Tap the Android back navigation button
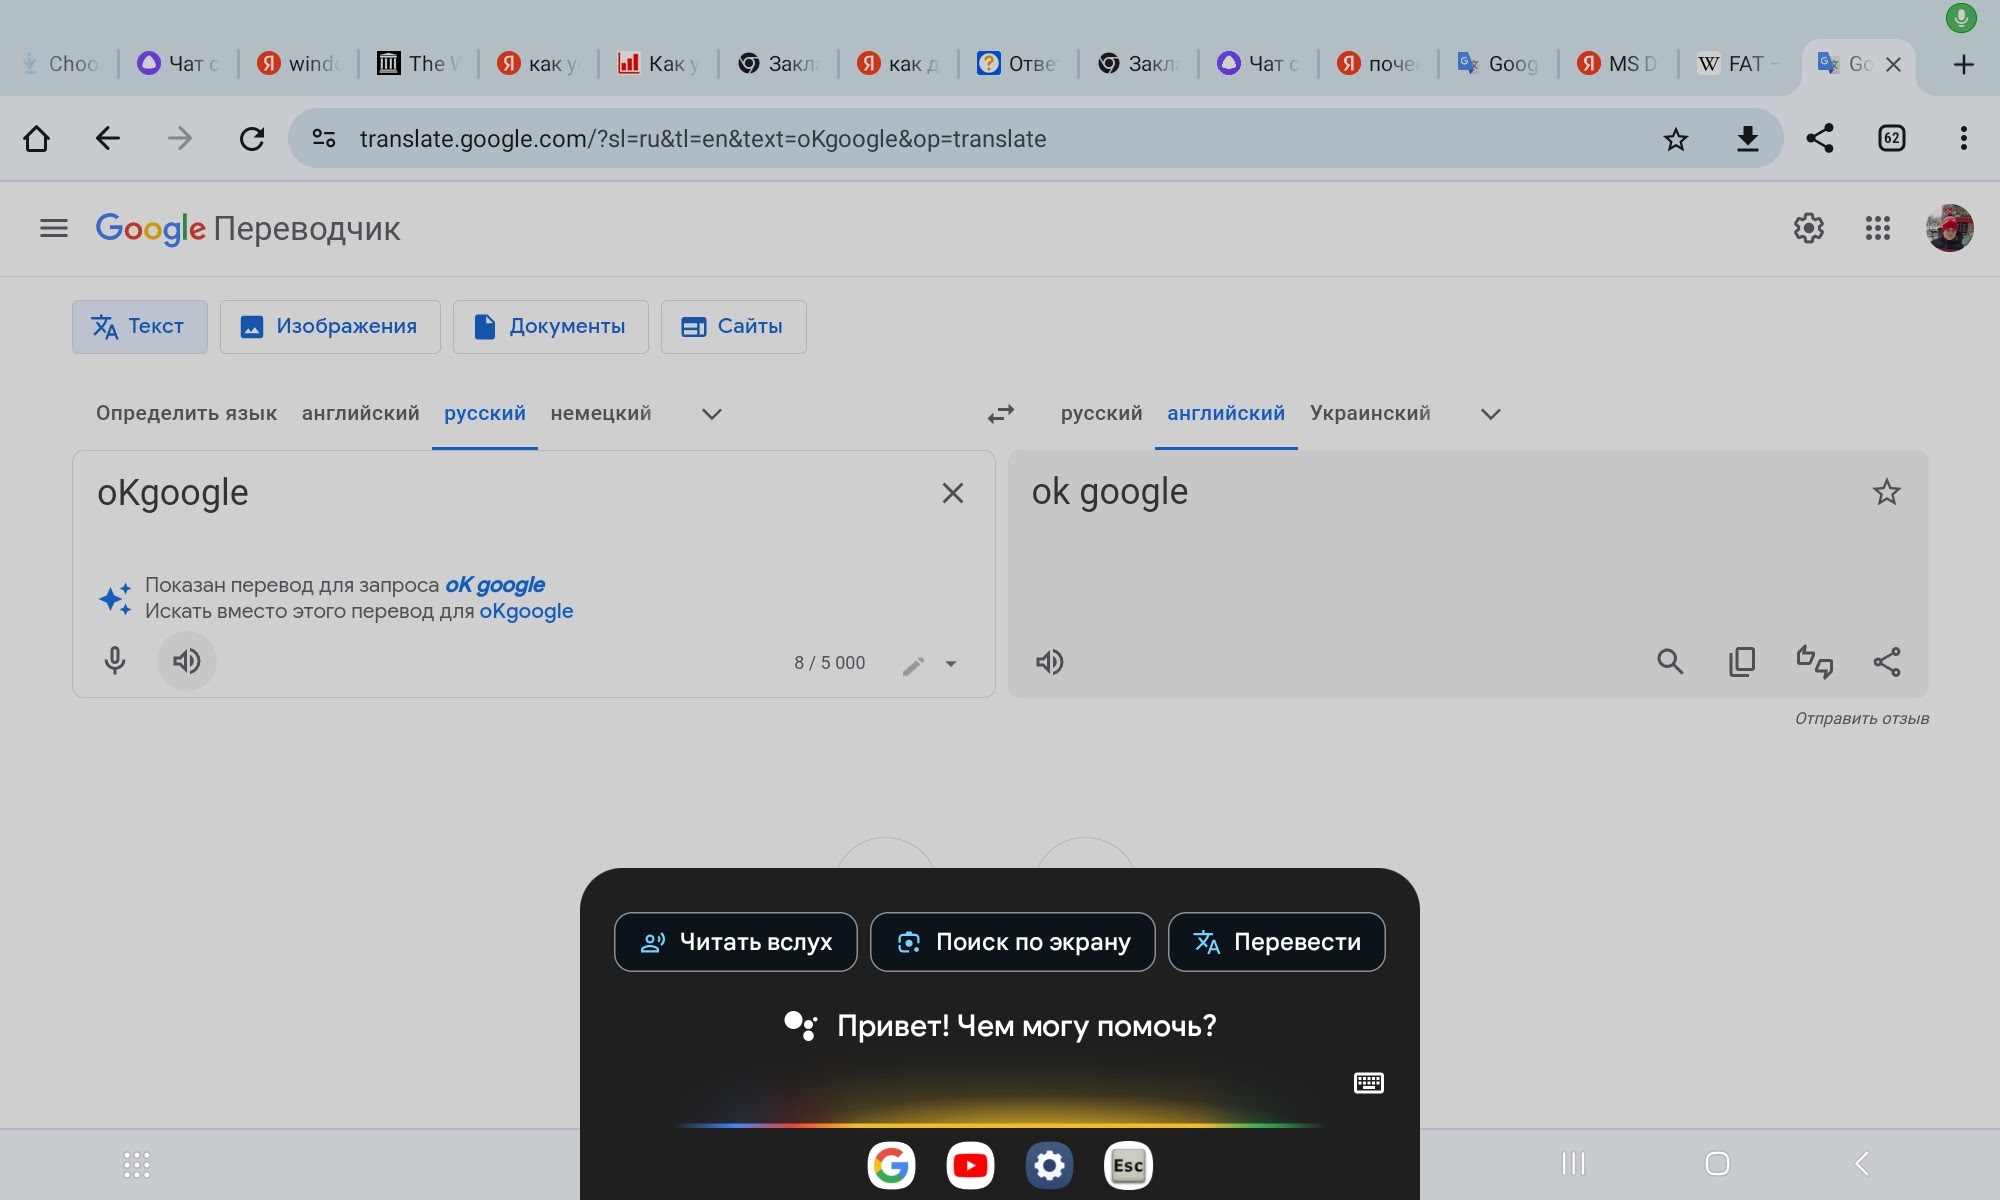 [1861, 1163]
